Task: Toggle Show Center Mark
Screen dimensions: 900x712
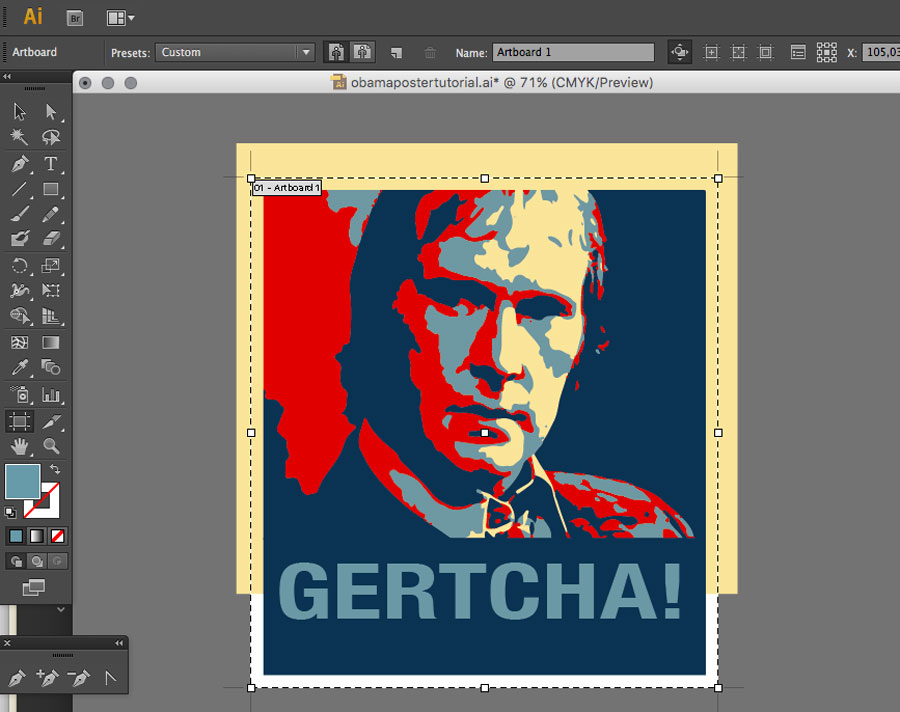Action: pyautogui.click(x=711, y=52)
